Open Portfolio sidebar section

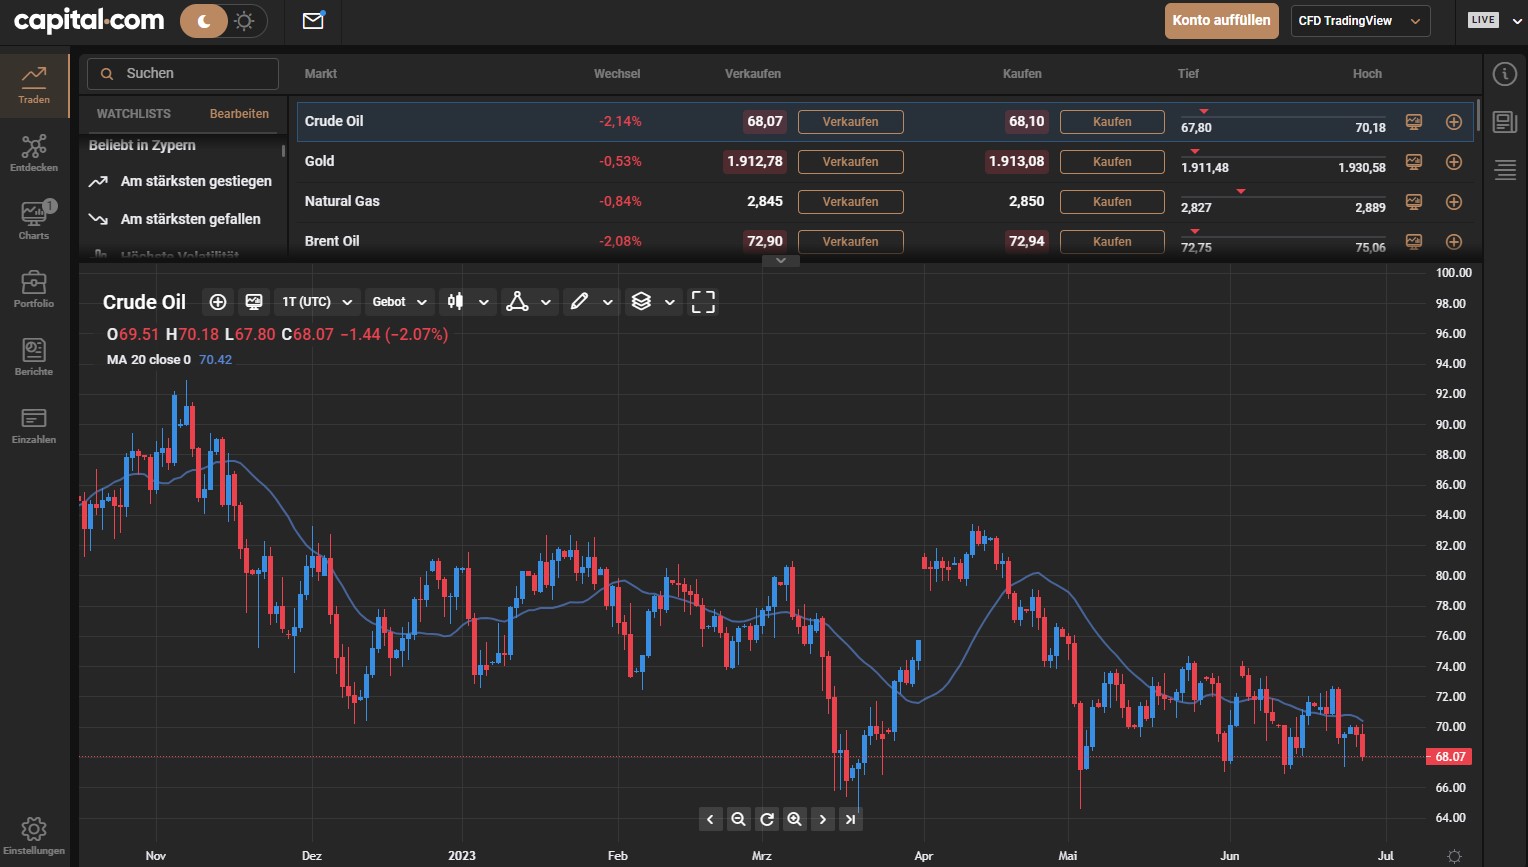tap(34, 289)
